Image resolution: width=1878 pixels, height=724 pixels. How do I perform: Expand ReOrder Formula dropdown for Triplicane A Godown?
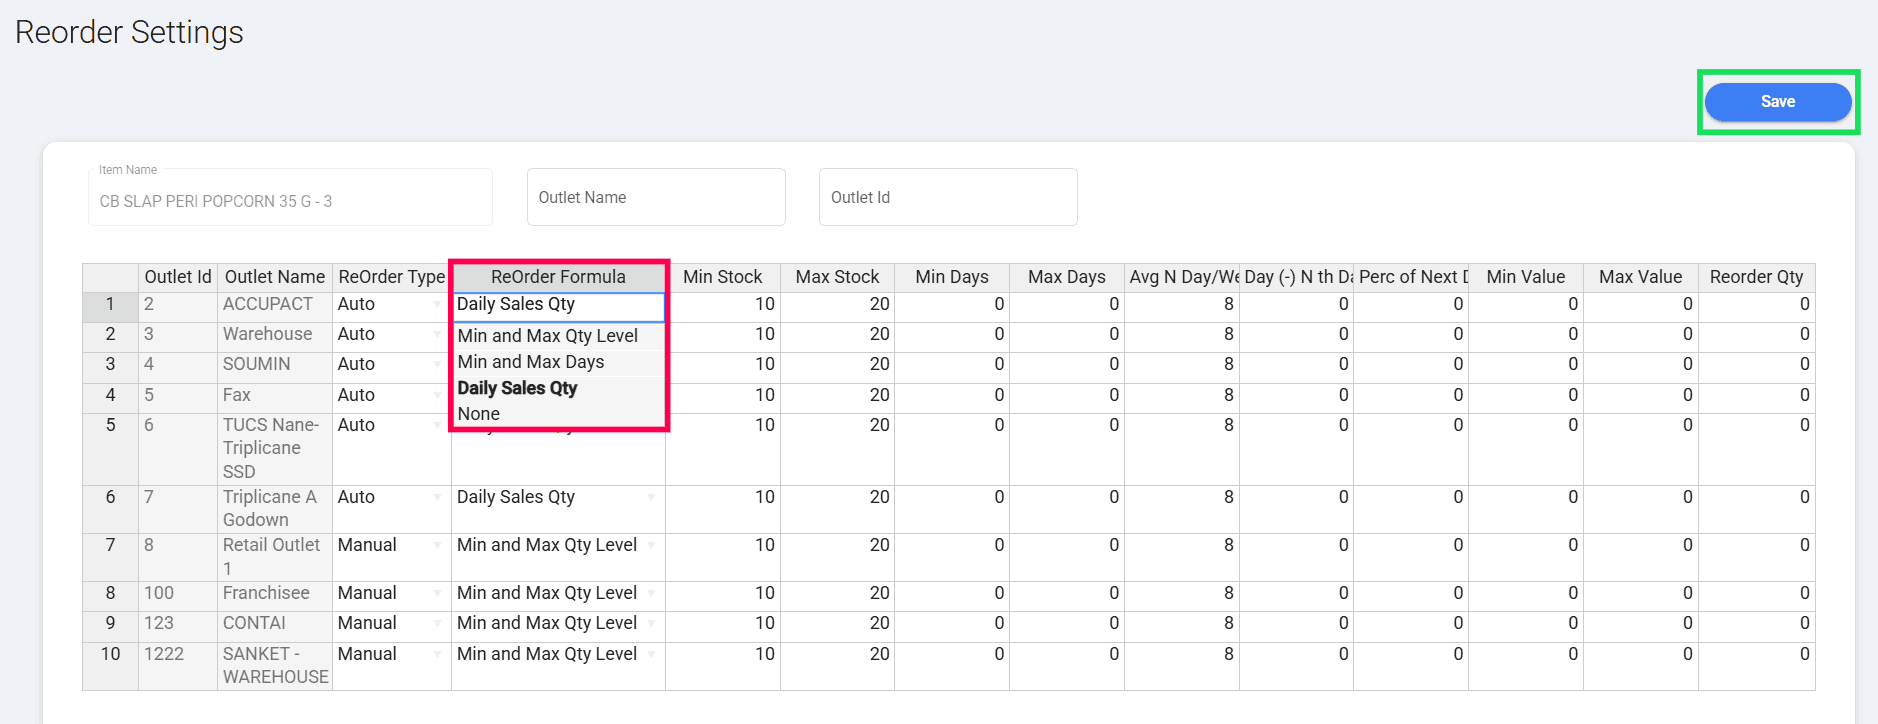[x=651, y=498]
